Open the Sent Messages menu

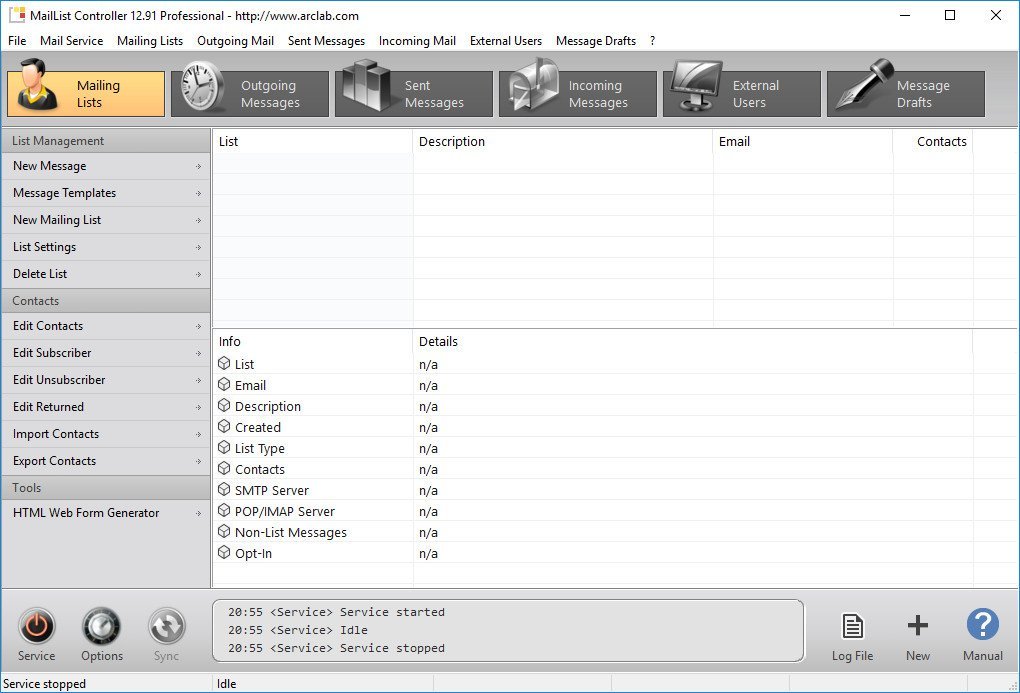[x=327, y=41]
